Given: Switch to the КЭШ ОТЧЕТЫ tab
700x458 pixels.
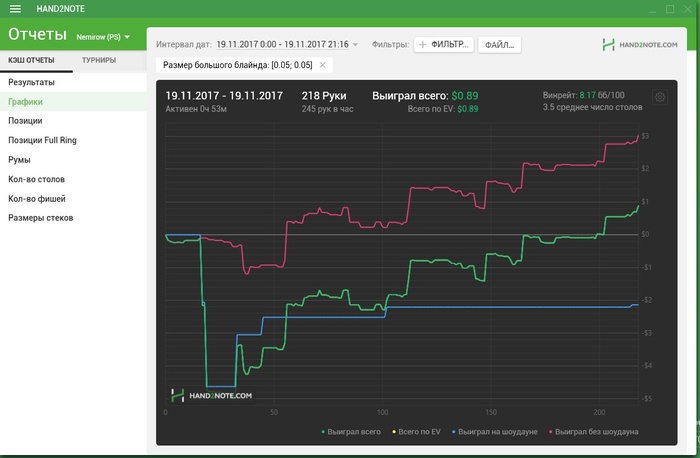Looking at the screenshot, I should (31, 60).
